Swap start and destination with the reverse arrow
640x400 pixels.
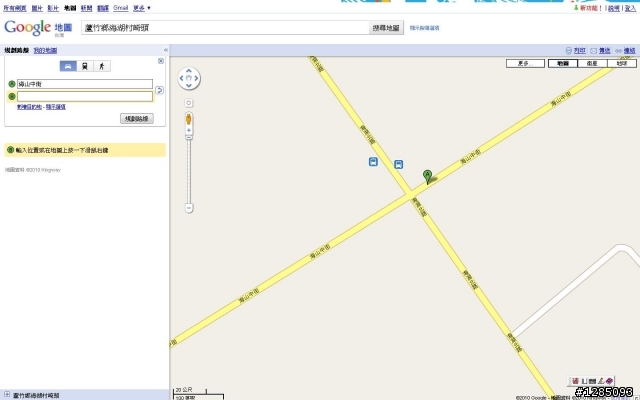point(160,90)
